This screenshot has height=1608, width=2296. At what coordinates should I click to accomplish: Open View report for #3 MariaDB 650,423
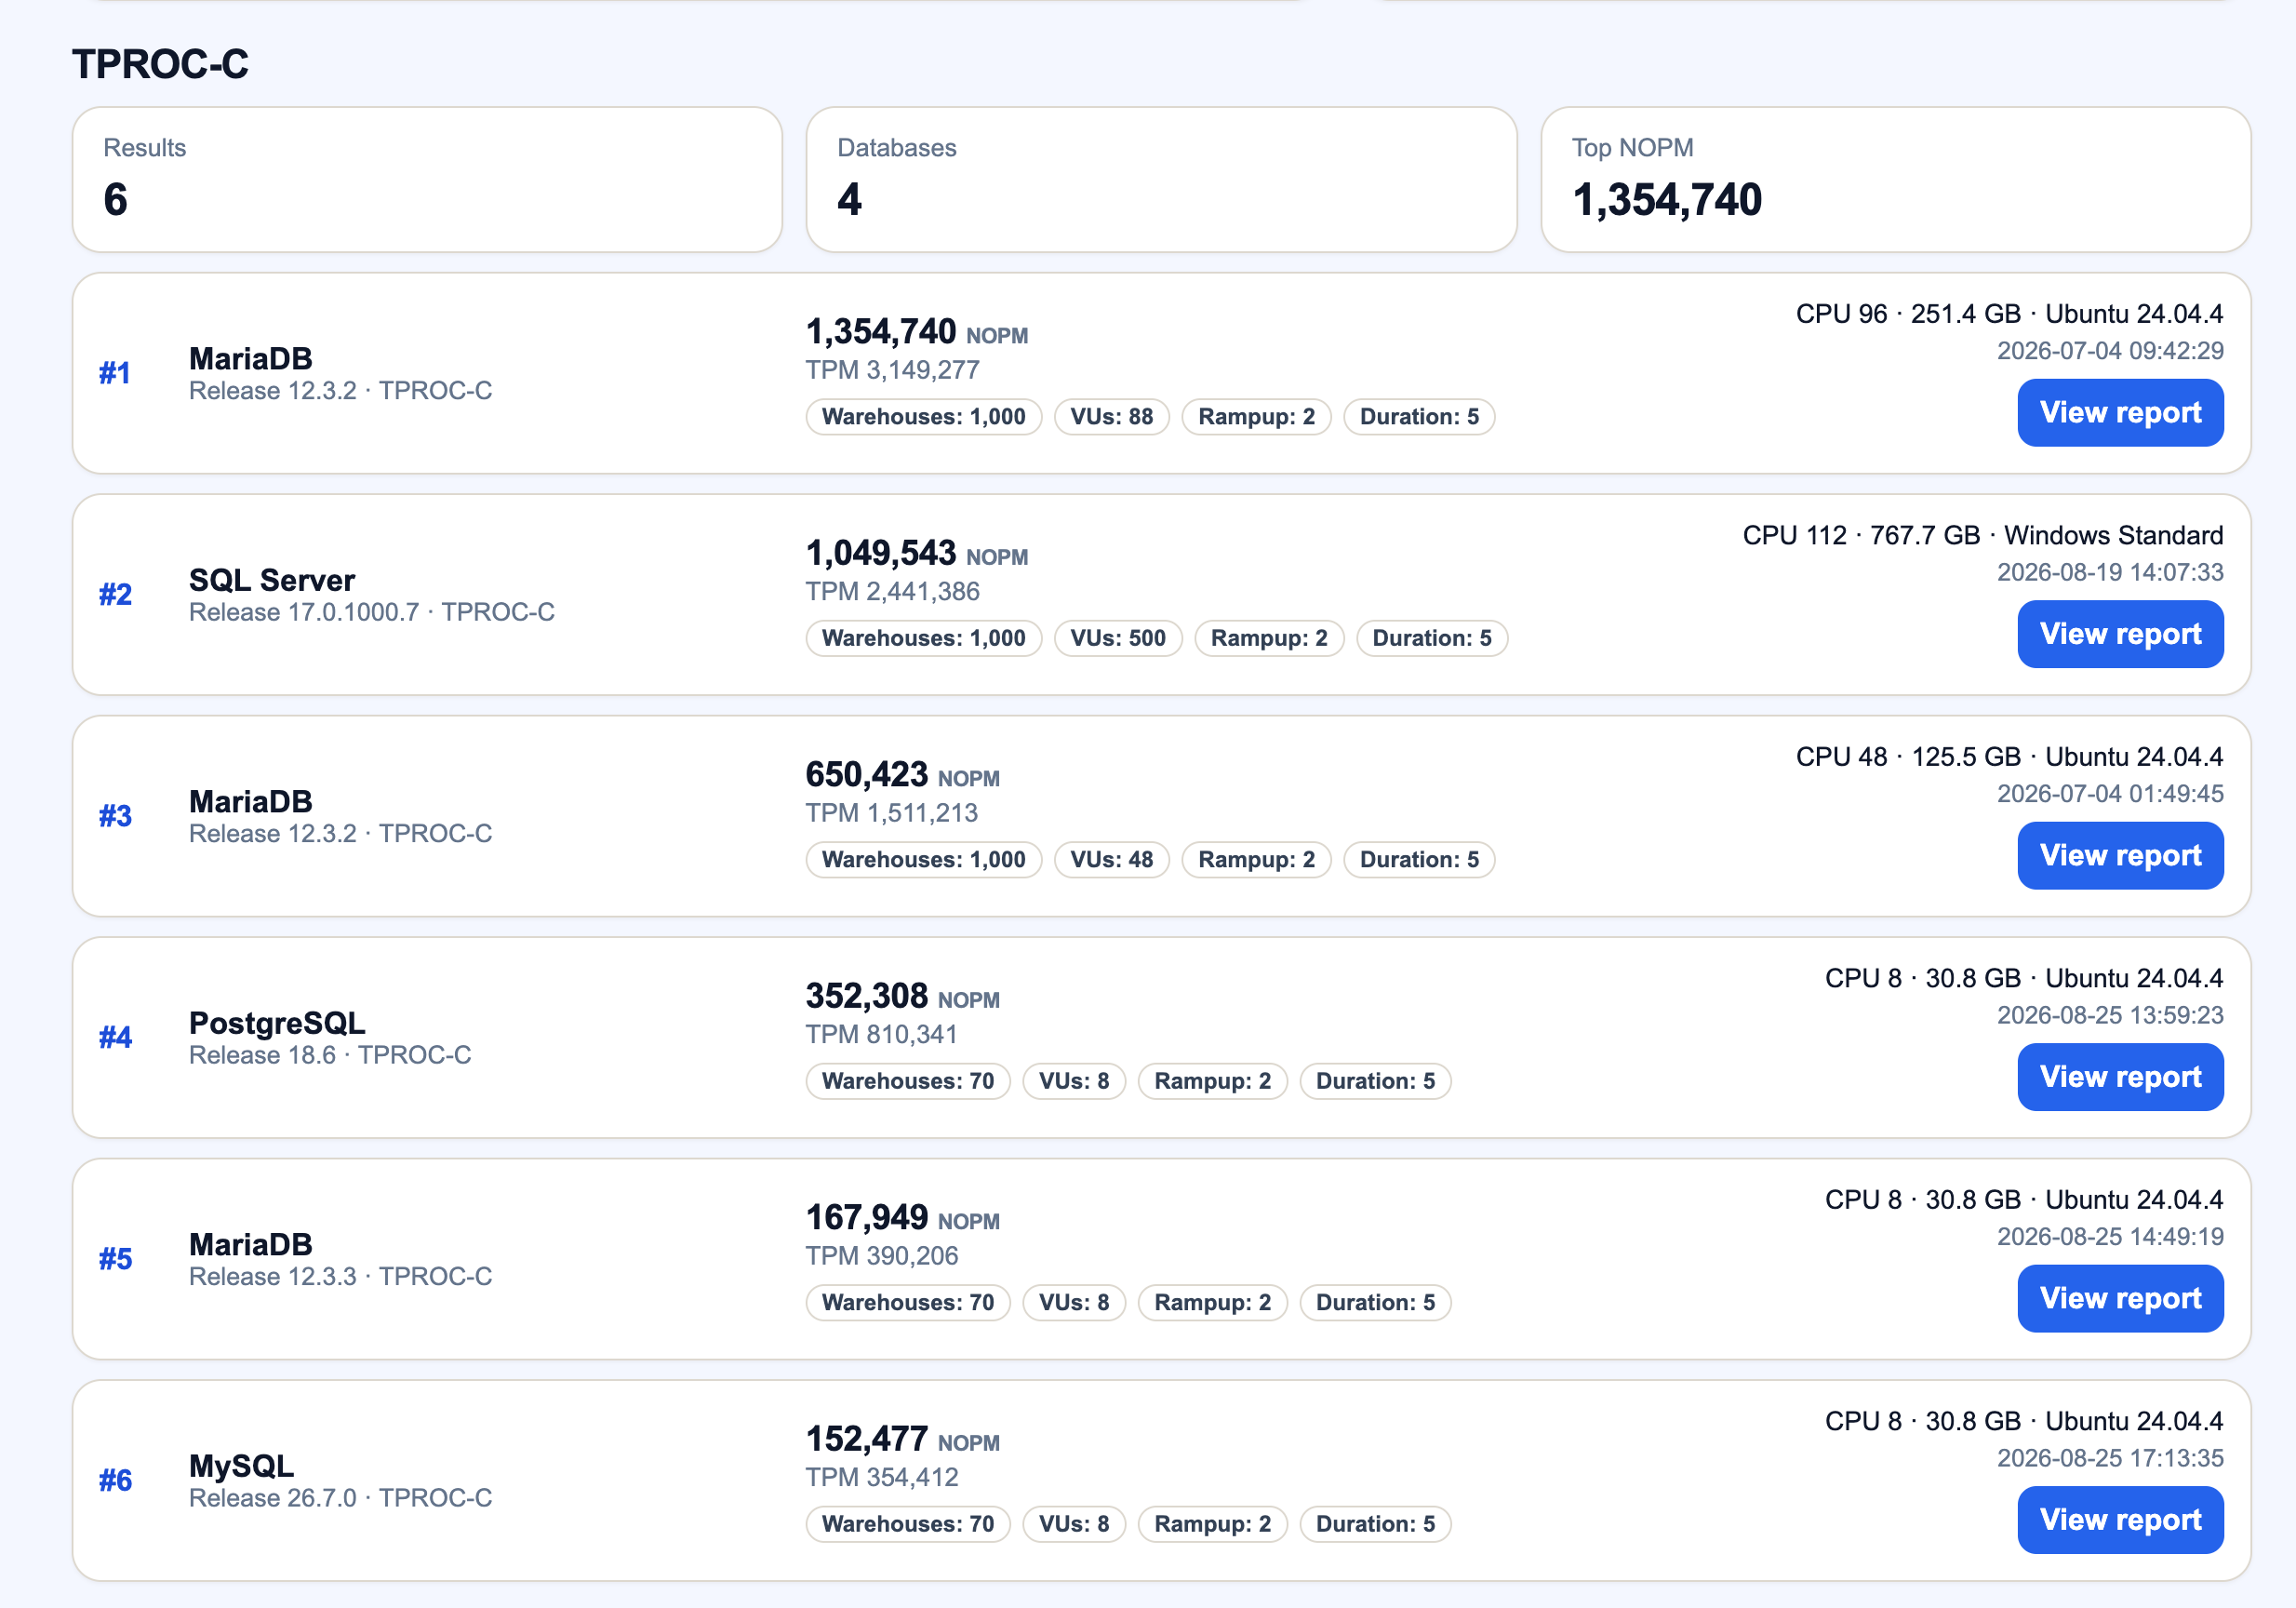2120,855
